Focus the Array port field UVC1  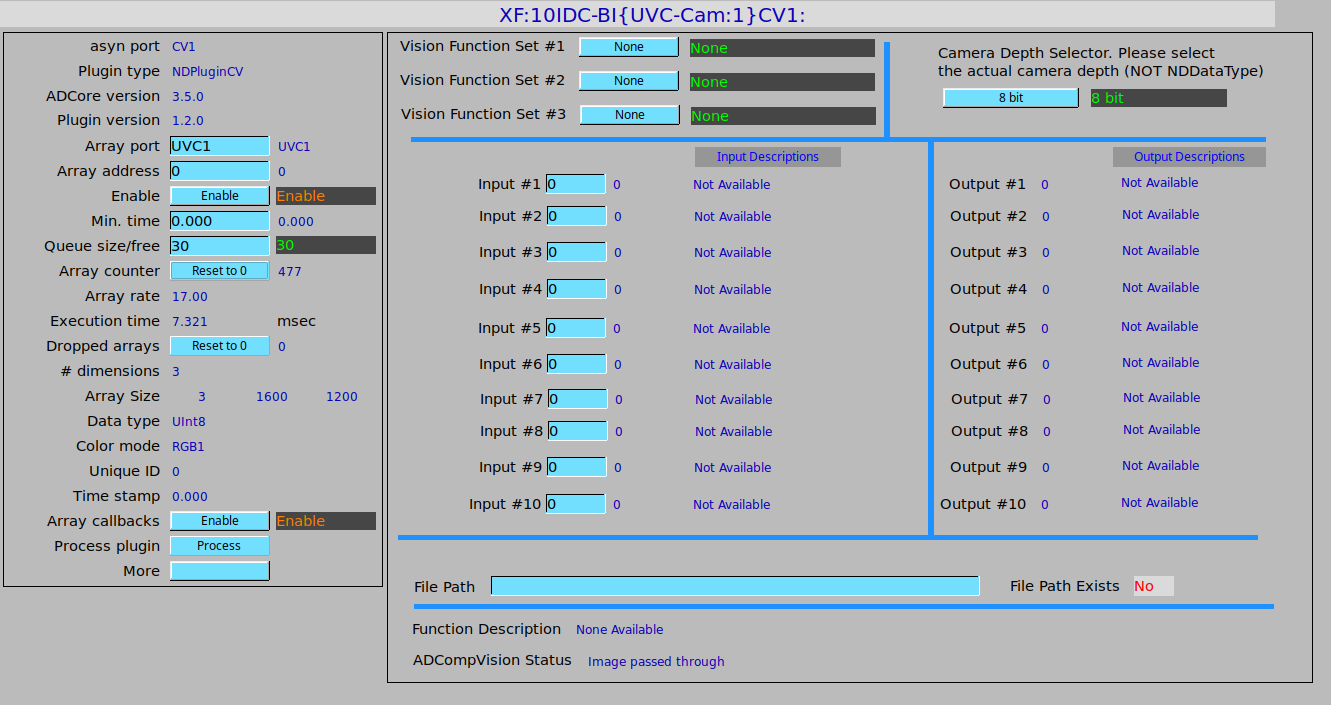220,146
